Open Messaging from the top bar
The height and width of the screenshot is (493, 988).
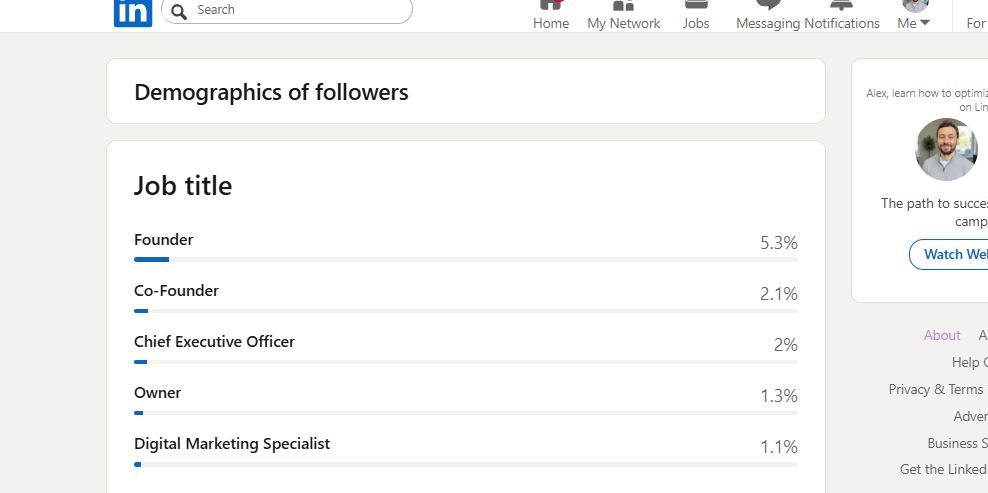pyautogui.click(x=768, y=16)
